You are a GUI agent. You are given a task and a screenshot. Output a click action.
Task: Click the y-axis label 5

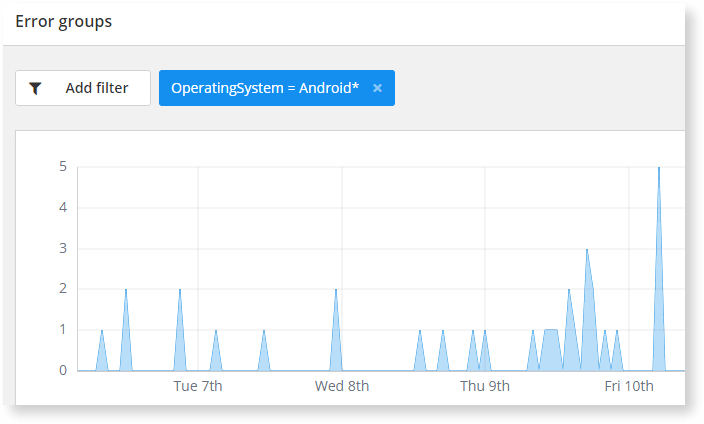click(62, 167)
